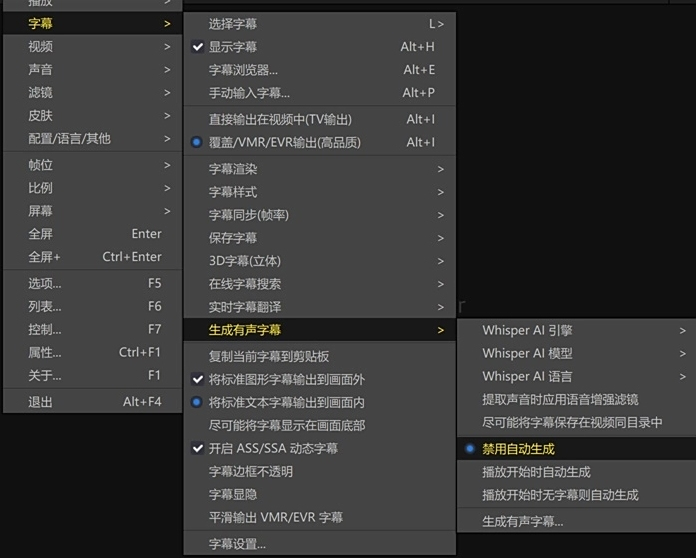This screenshot has height=558, width=696.
Task: Toggle 将标准图形字幕输出到画面外 option
Action: pyautogui.click(x=286, y=379)
